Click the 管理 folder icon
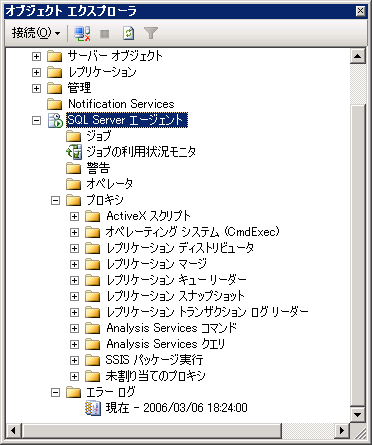372x445 pixels. pos(54,88)
